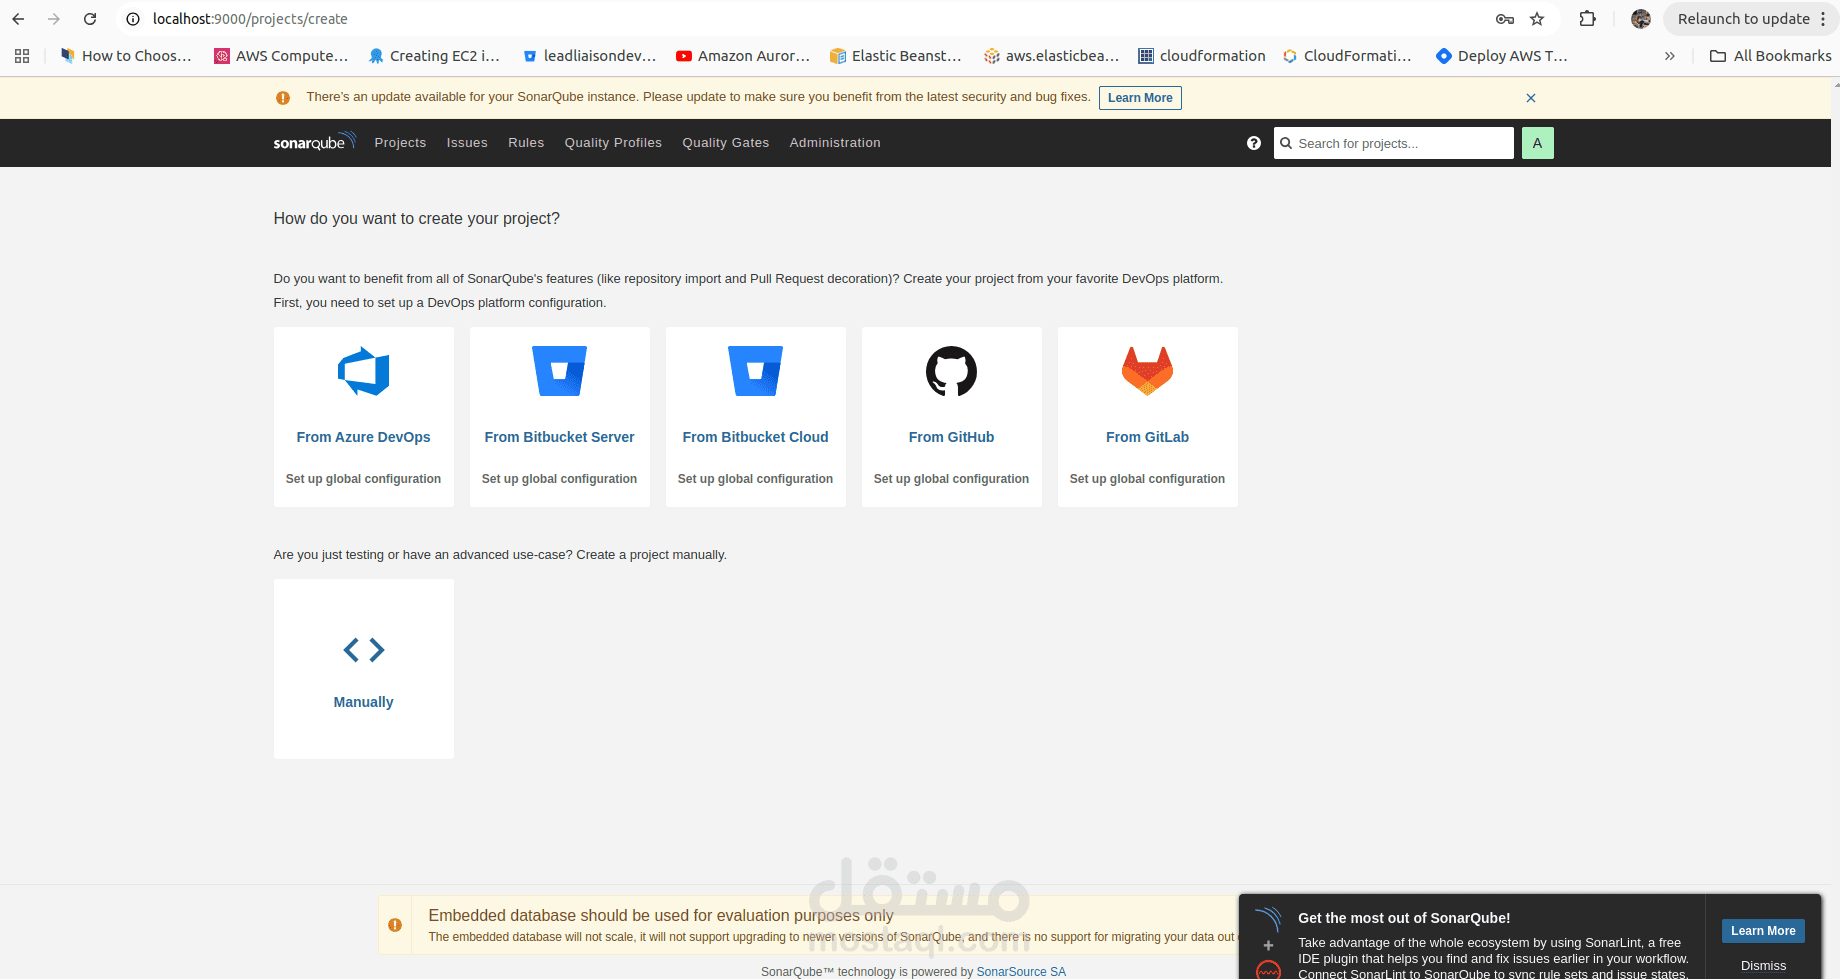Click Learn More in SonarLint popup

coord(1763,931)
